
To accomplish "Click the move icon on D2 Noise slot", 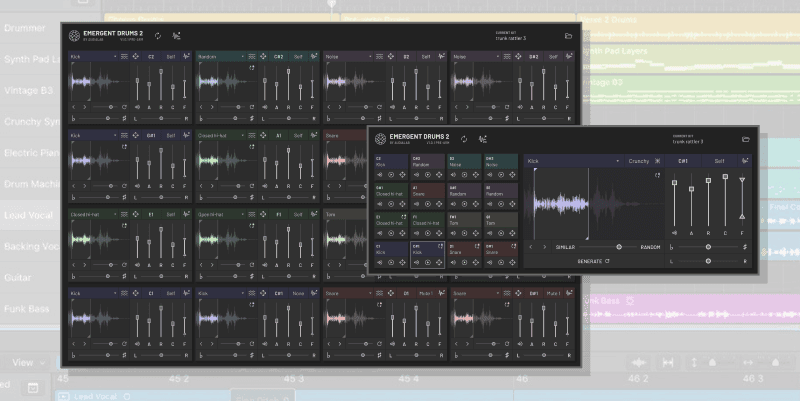I will (x=391, y=57).
